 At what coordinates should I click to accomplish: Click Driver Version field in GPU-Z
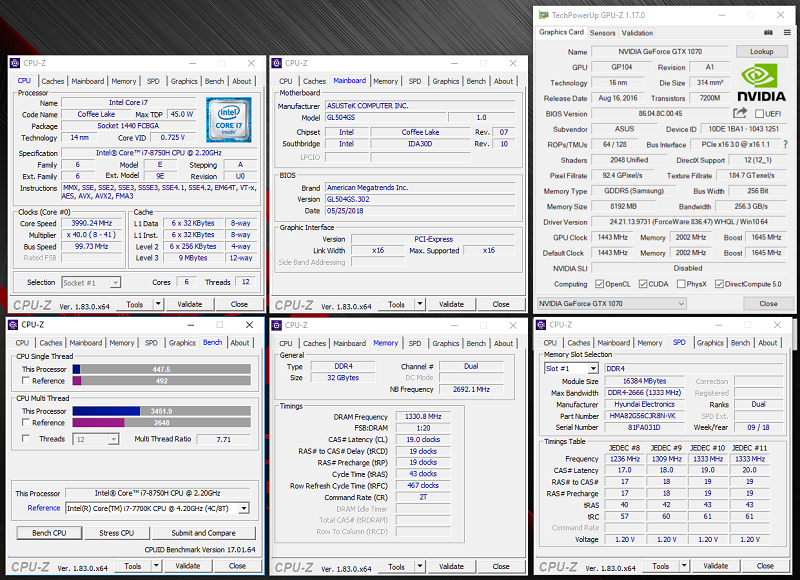(689, 222)
